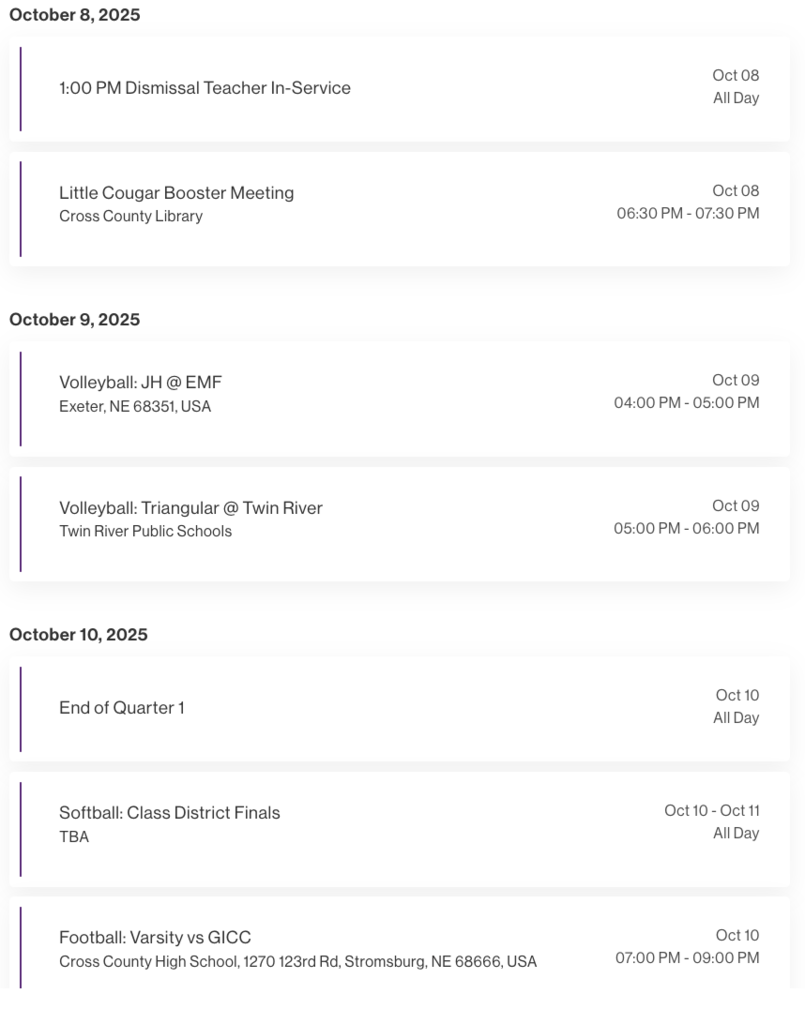Select the Volleyball: JH @ EMF event
805x1024 pixels.
[x=140, y=382]
